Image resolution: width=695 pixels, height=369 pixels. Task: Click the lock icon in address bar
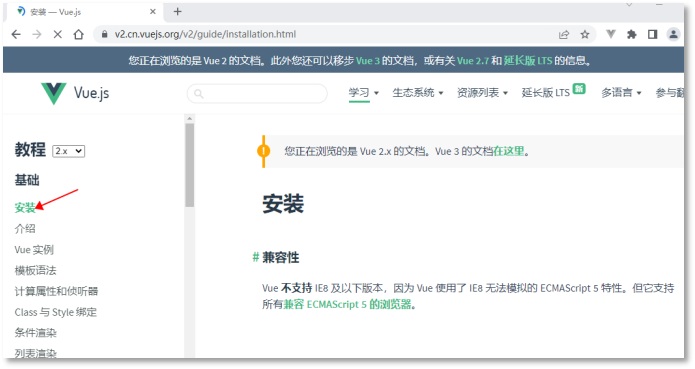point(105,35)
